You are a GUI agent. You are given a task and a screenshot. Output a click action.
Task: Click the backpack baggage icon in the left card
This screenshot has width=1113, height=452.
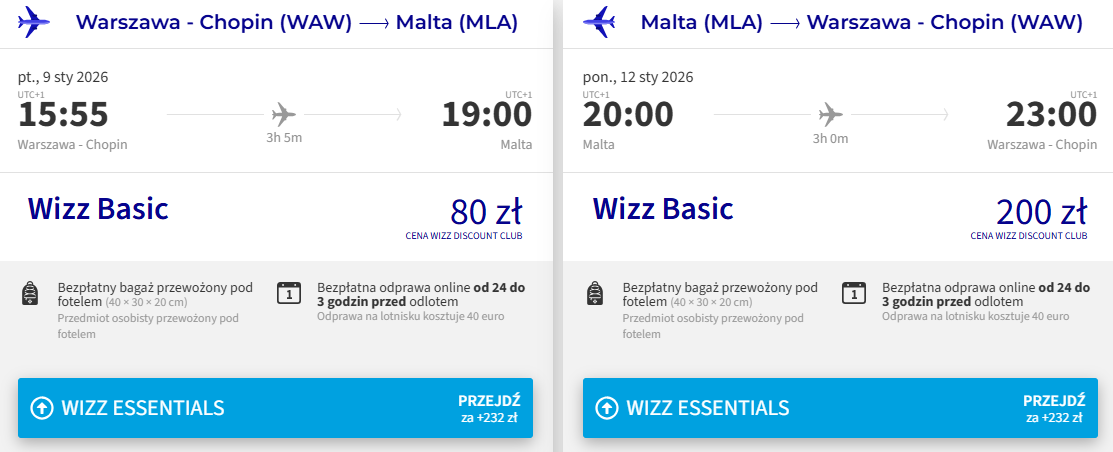point(30,294)
